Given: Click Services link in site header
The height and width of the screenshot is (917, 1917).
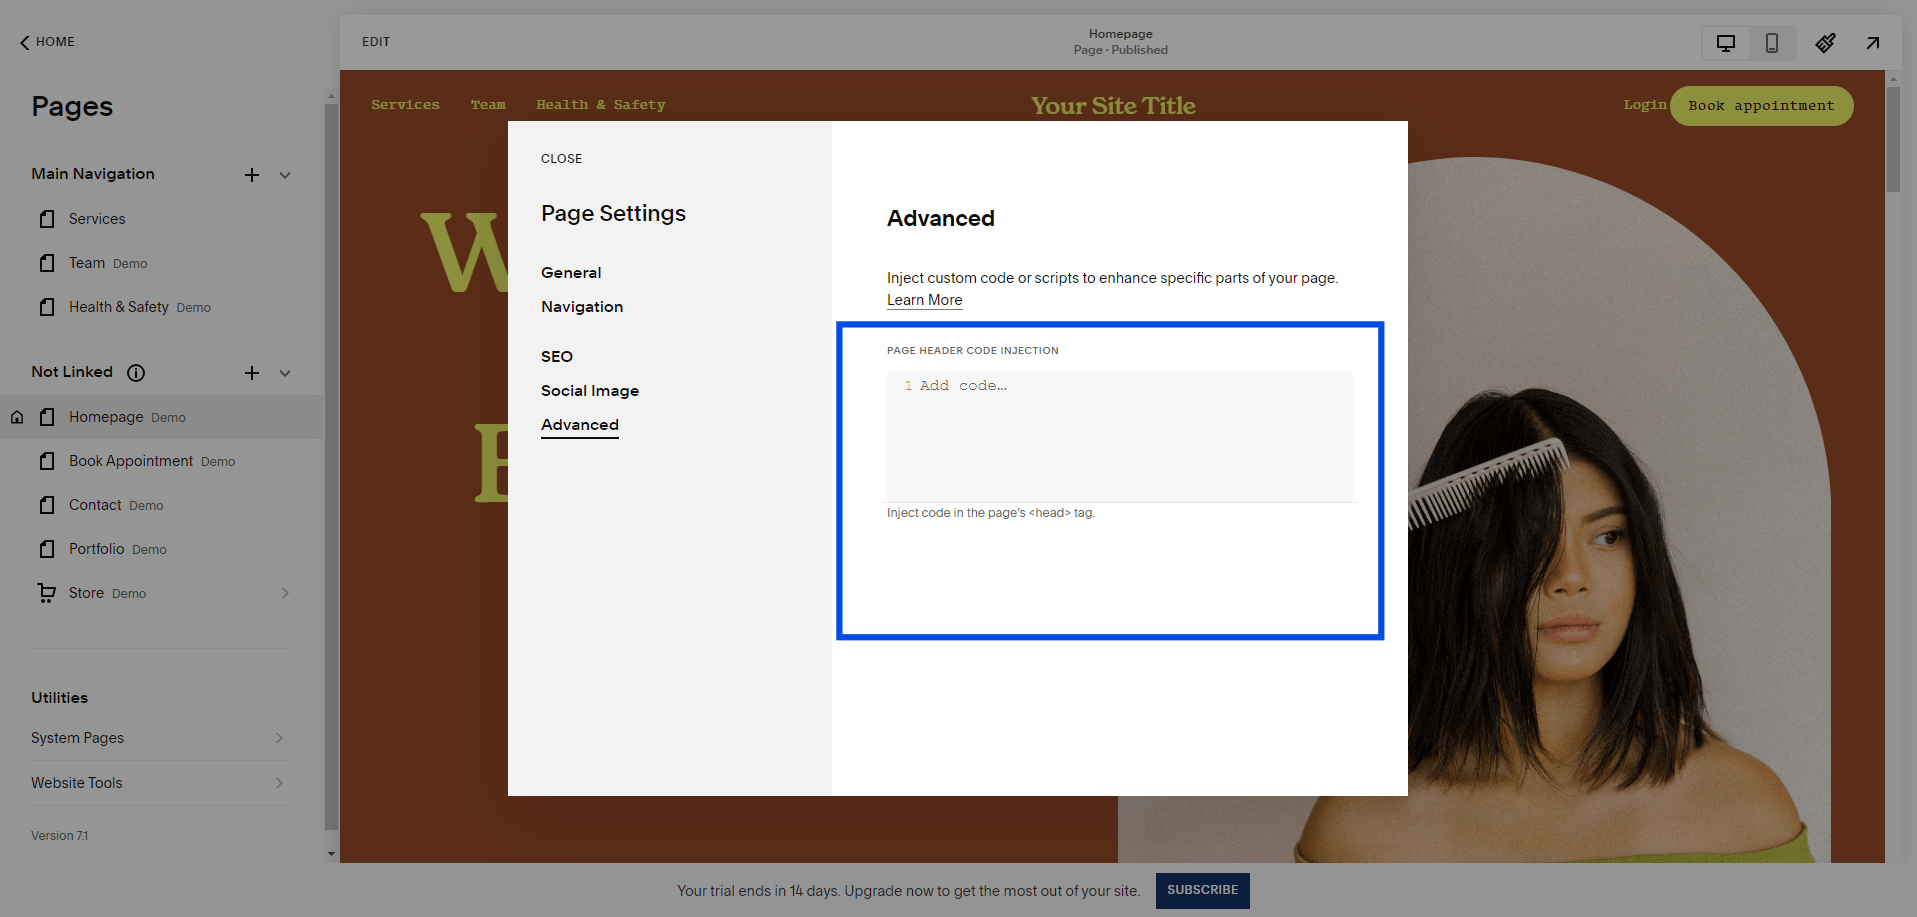Looking at the screenshot, I should pos(405,105).
